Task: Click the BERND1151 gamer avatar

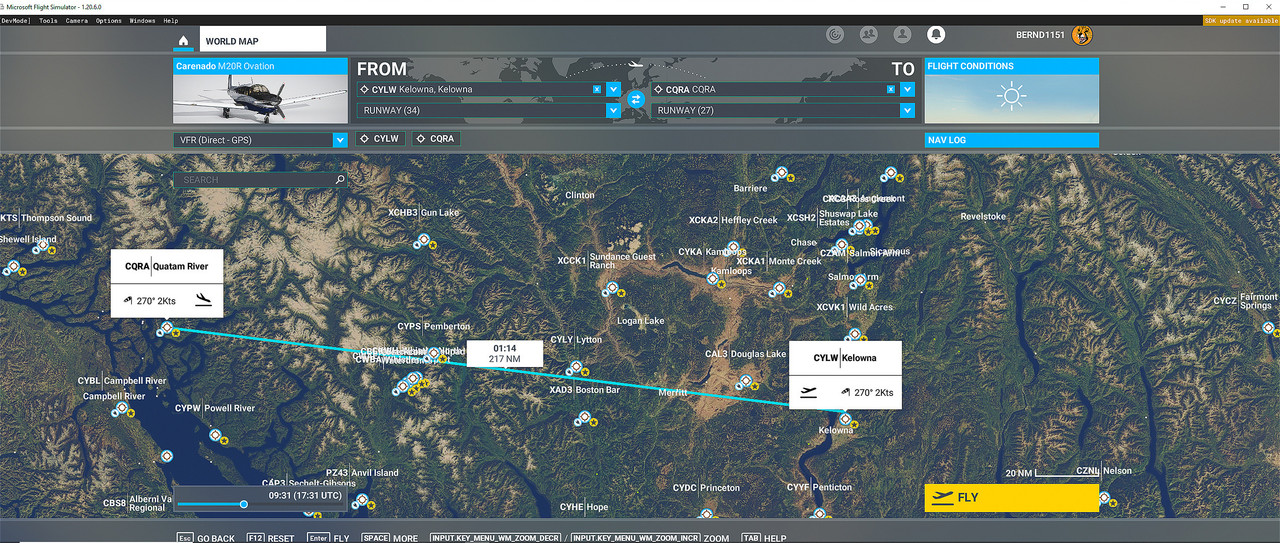Action: coord(1081,36)
